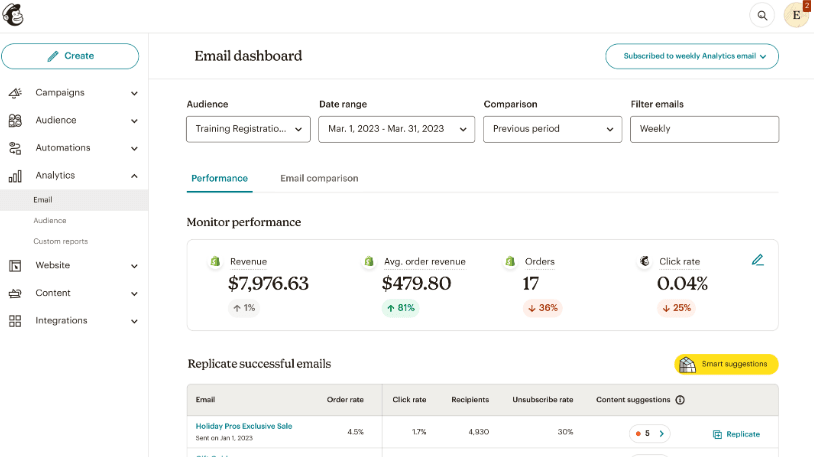The width and height of the screenshot is (814, 457).
Task: Click the Content suggestions info icon
Action: coord(680,400)
